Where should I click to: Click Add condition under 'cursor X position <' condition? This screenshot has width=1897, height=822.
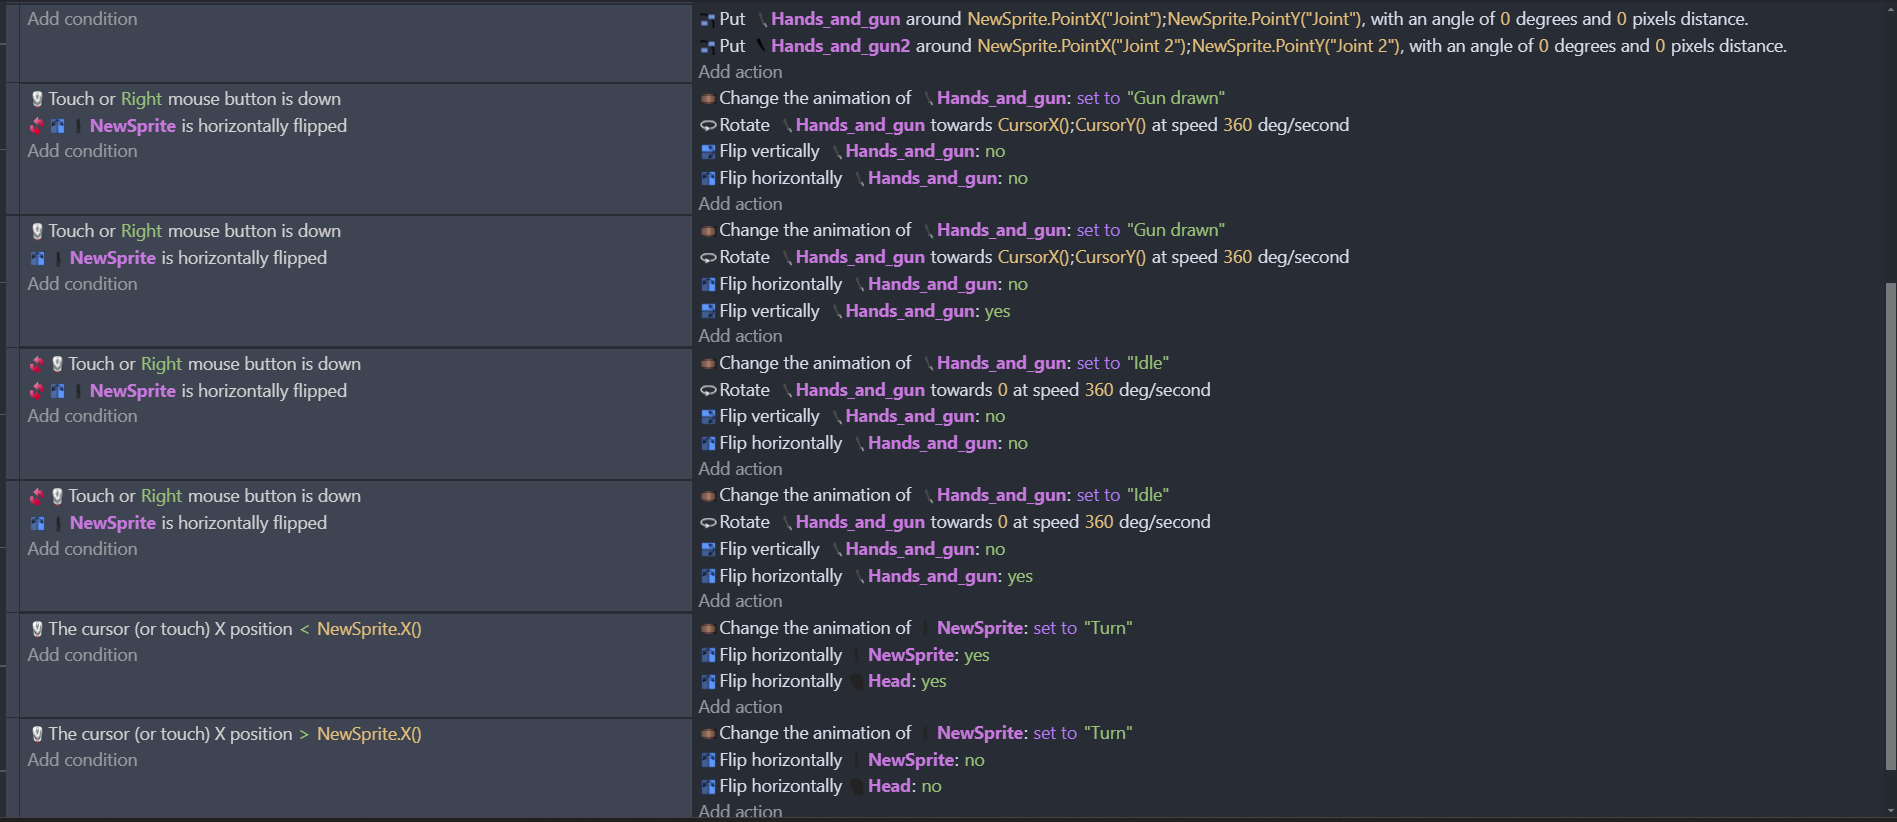click(x=82, y=655)
